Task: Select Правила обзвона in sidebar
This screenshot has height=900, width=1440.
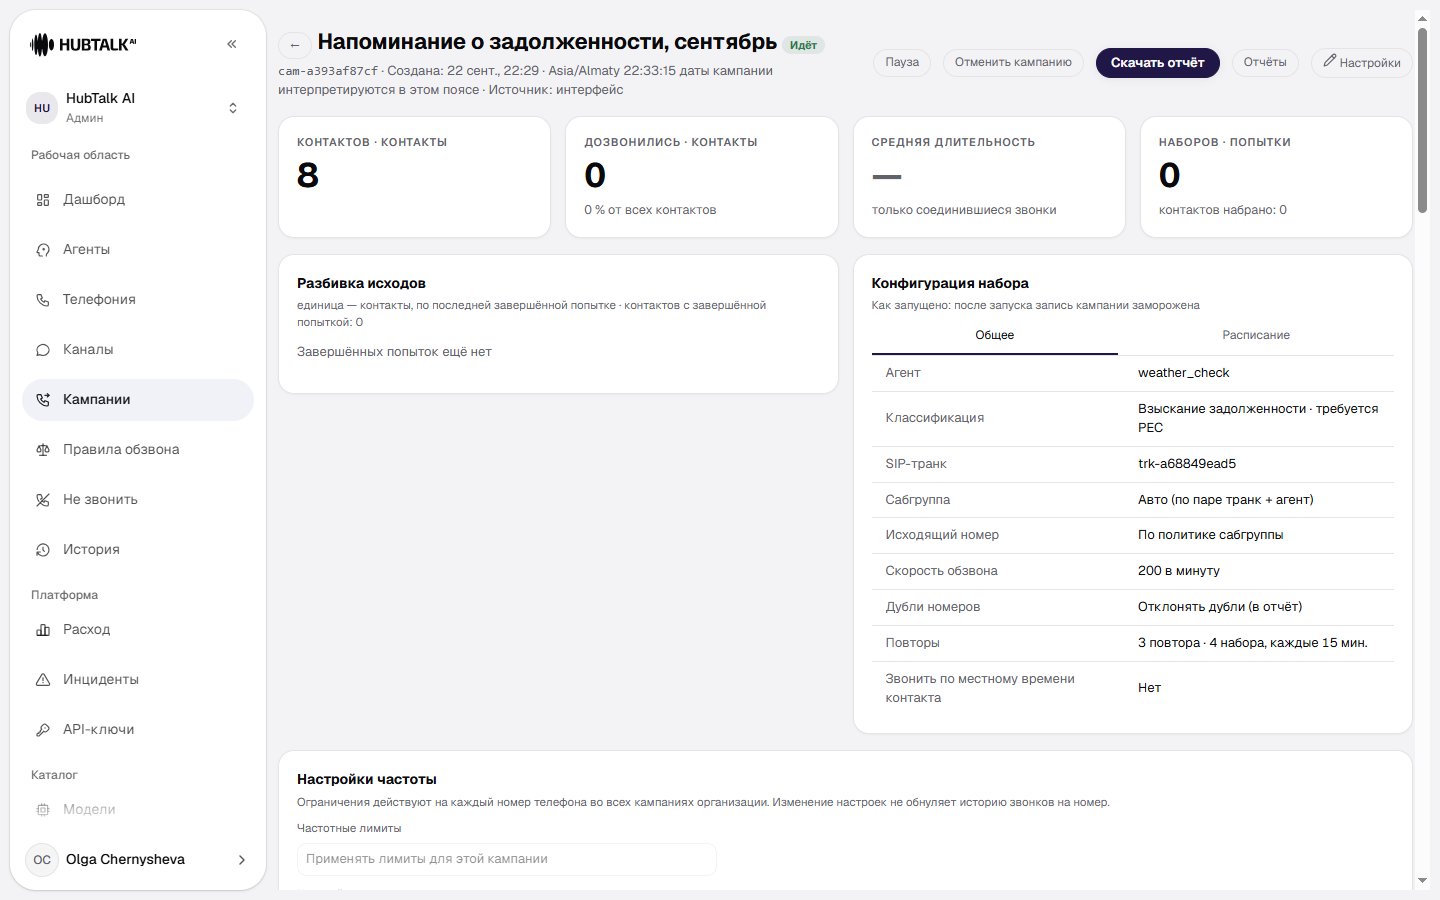Action: (138, 450)
